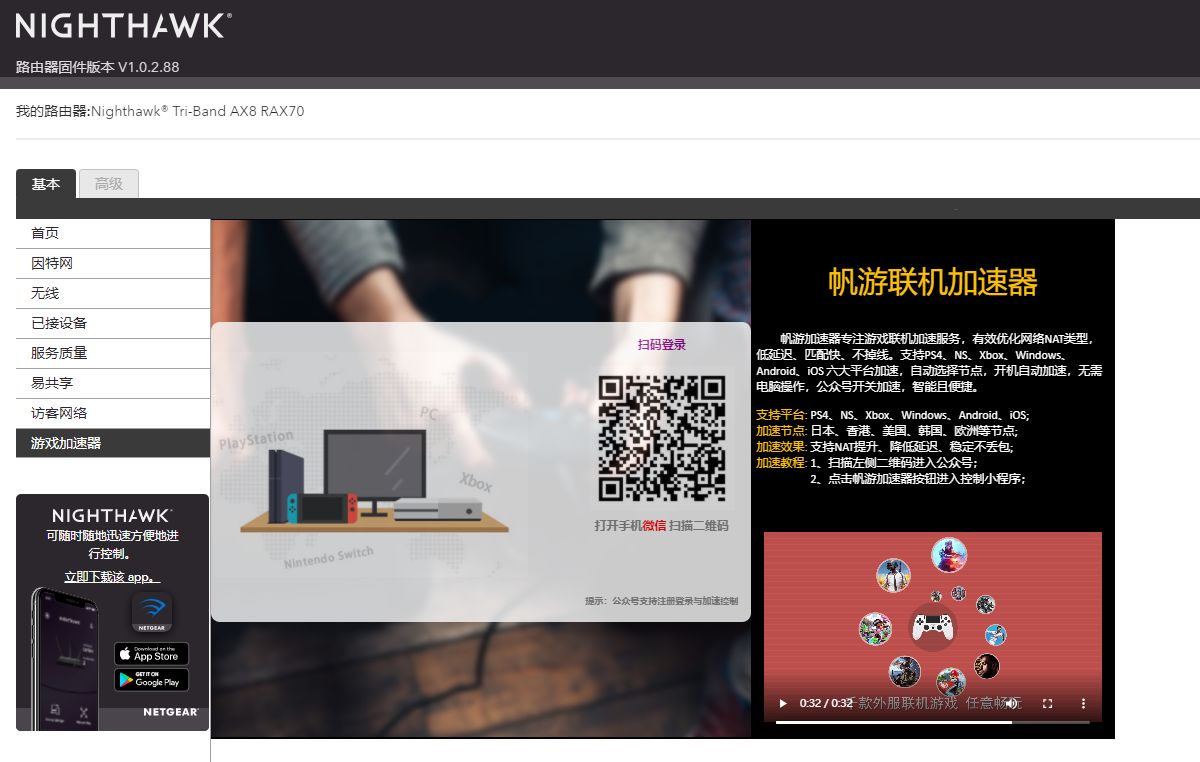This screenshot has width=1200, height=762.
Task: Switch to the 基本 tab
Action: tap(46, 184)
